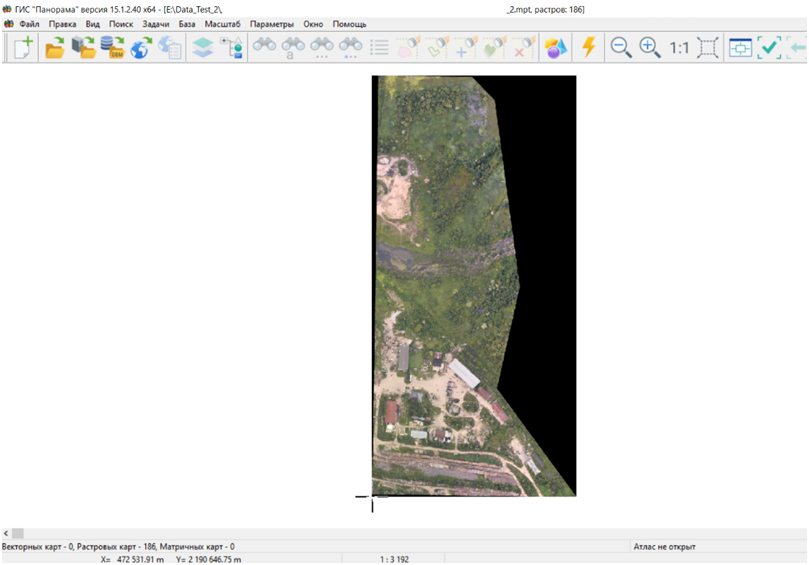Click the open from database DBM icon
The width and height of the screenshot is (809, 565).
point(112,47)
